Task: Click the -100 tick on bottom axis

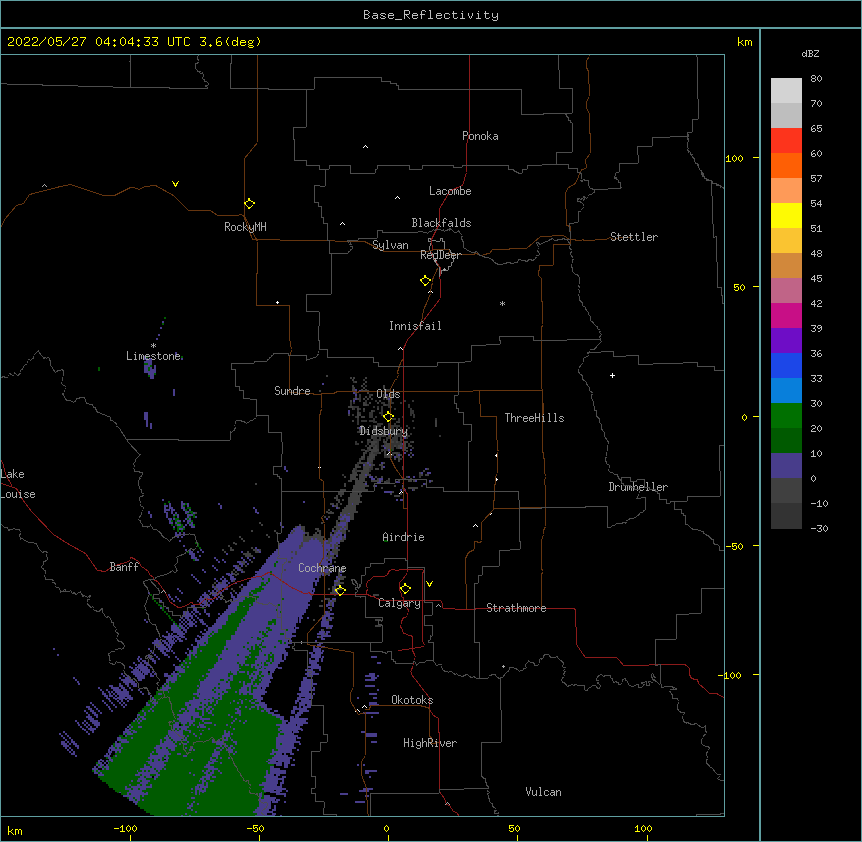Action: pos(126,828)
